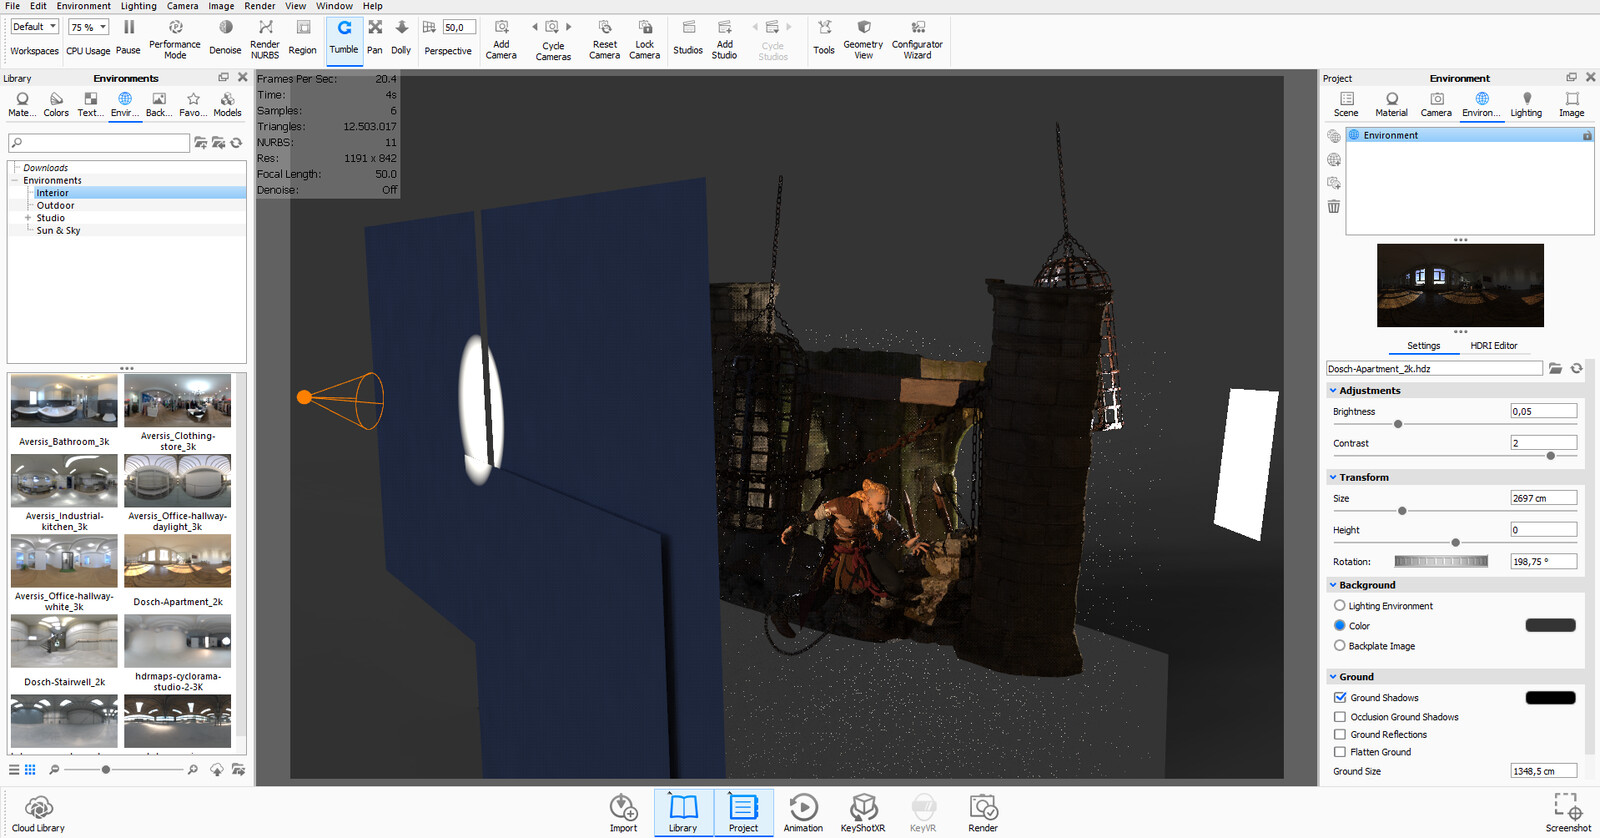
Task: Launch KeyShotXR
Action: pos(863,813)
